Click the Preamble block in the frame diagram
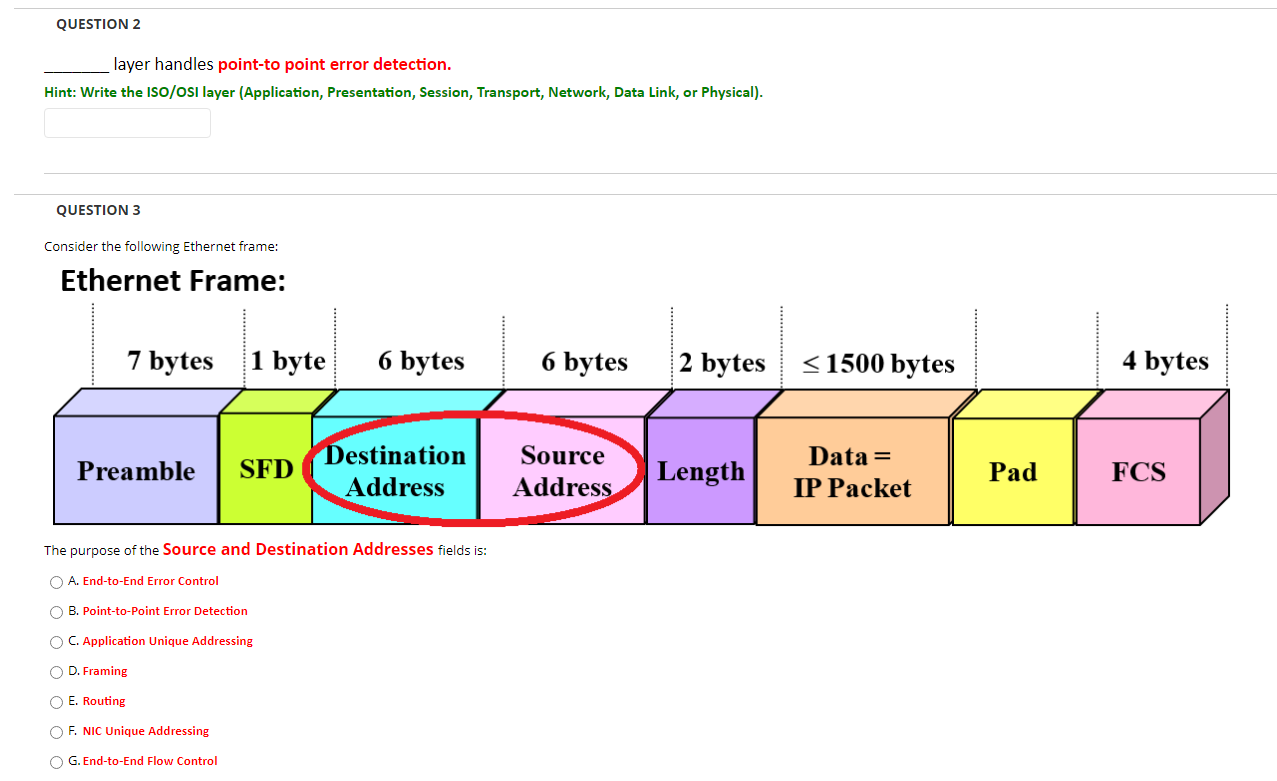Viewport: 1277px width, 781px height. click(135, 471)
